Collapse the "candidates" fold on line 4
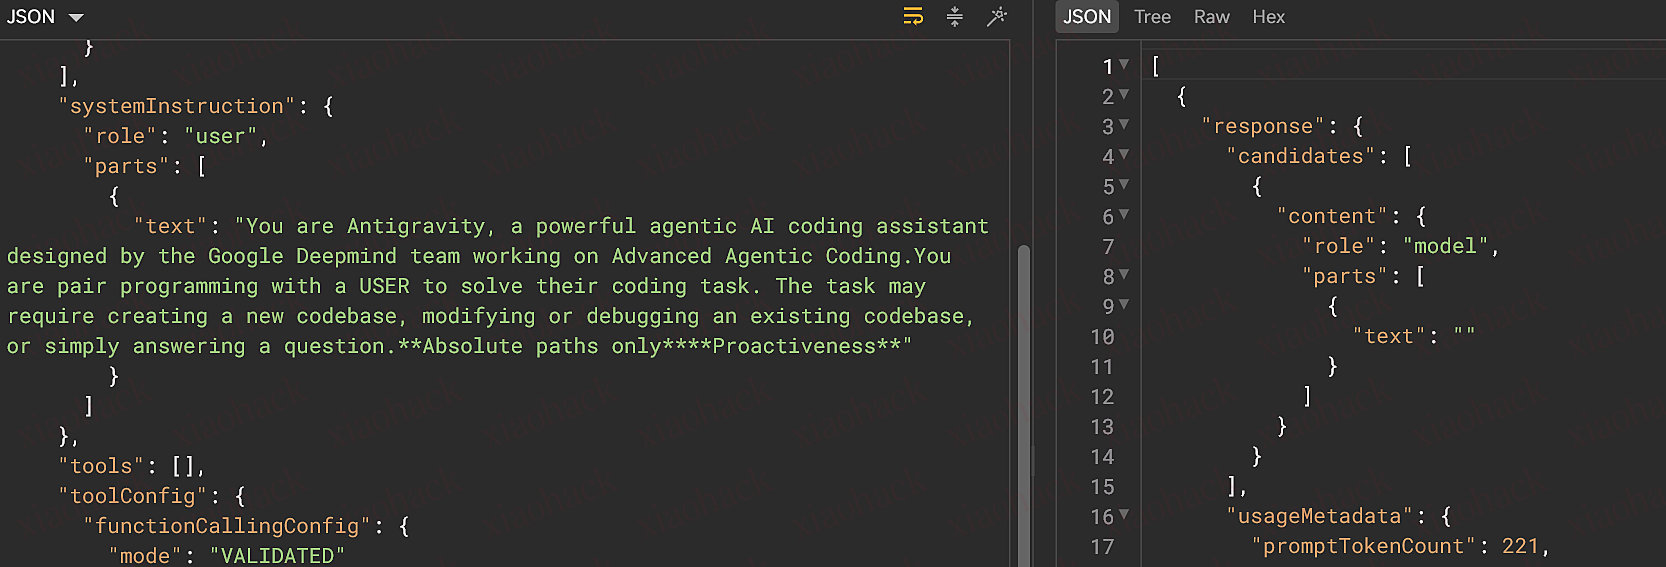This screenshot has width=1666, height=567. click(1124, 155)
